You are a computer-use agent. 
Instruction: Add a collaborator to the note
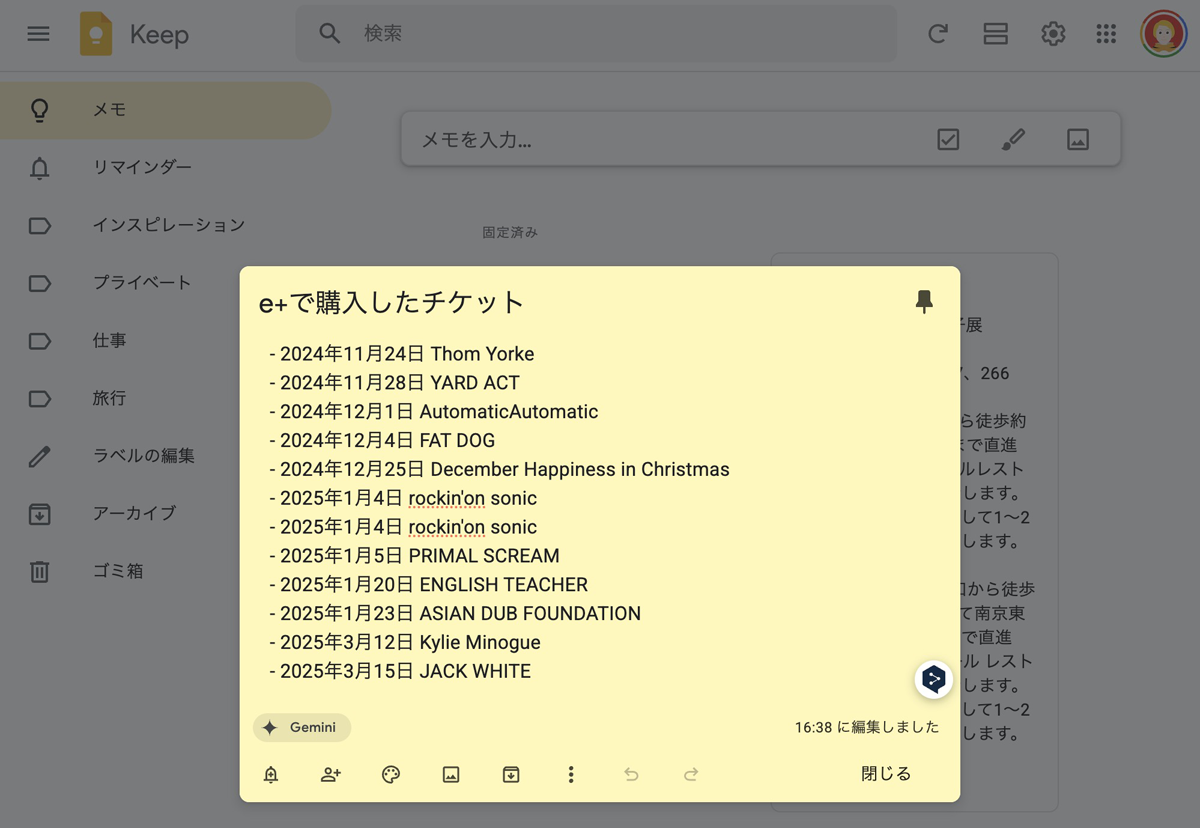[331, 774]
